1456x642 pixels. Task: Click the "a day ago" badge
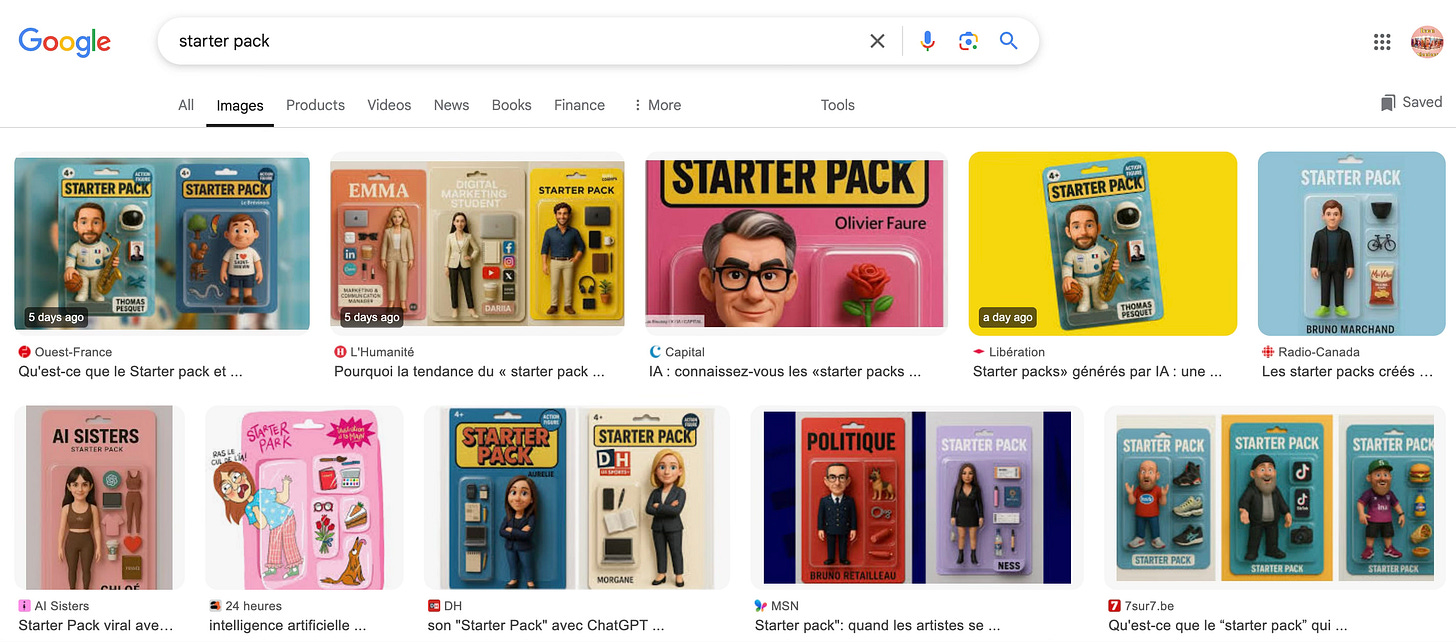click(1008, 317)
